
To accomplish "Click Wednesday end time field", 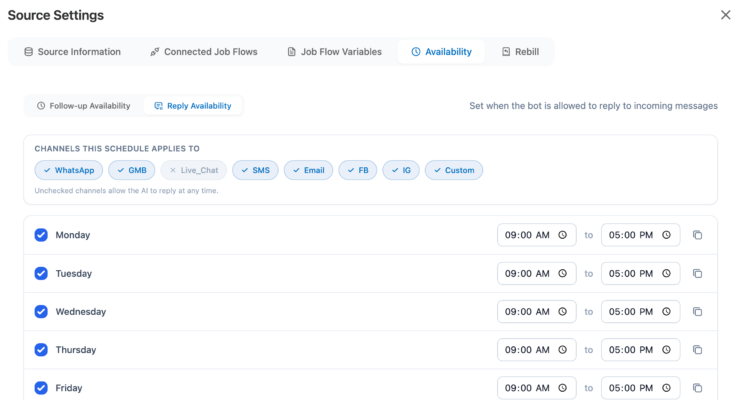I will pyautogui.click(x=630, y=312).
